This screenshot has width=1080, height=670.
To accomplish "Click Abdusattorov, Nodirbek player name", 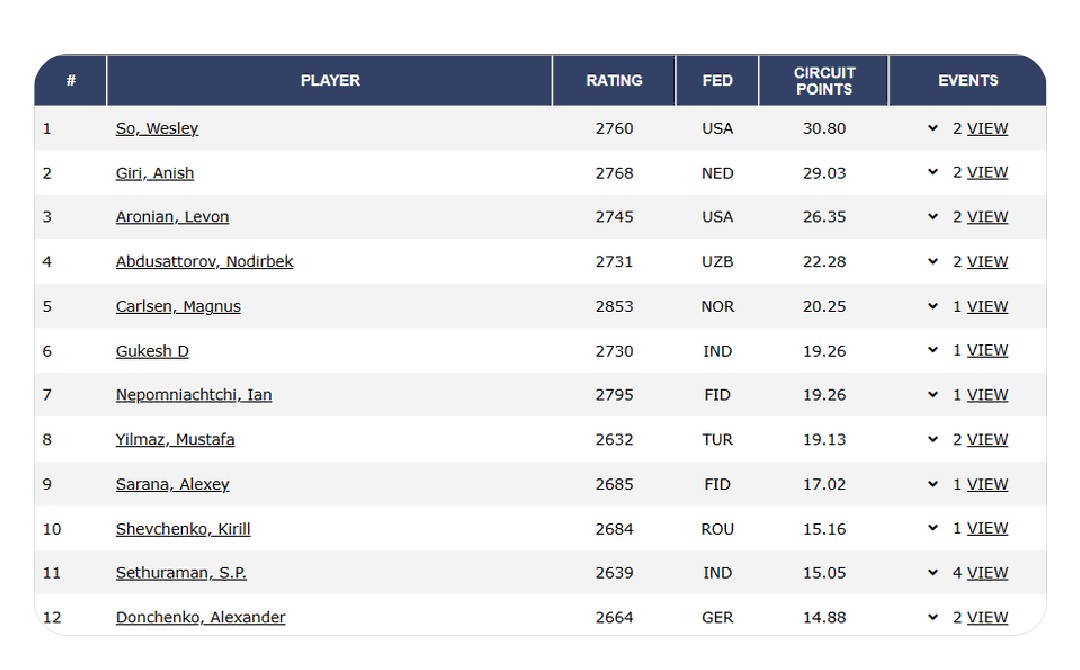I will (x=204, y=262).
